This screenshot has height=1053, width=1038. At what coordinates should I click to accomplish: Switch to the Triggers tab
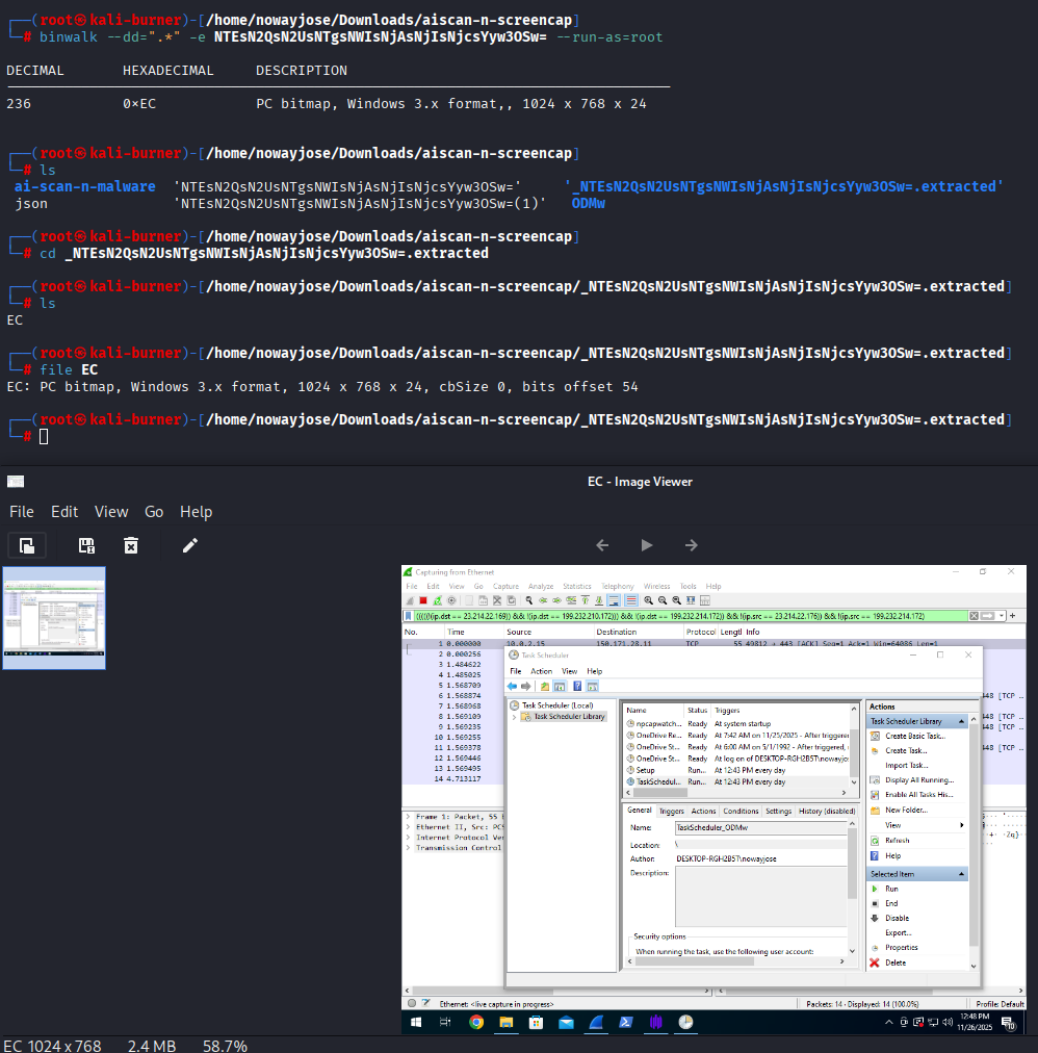tap(671, 811)
